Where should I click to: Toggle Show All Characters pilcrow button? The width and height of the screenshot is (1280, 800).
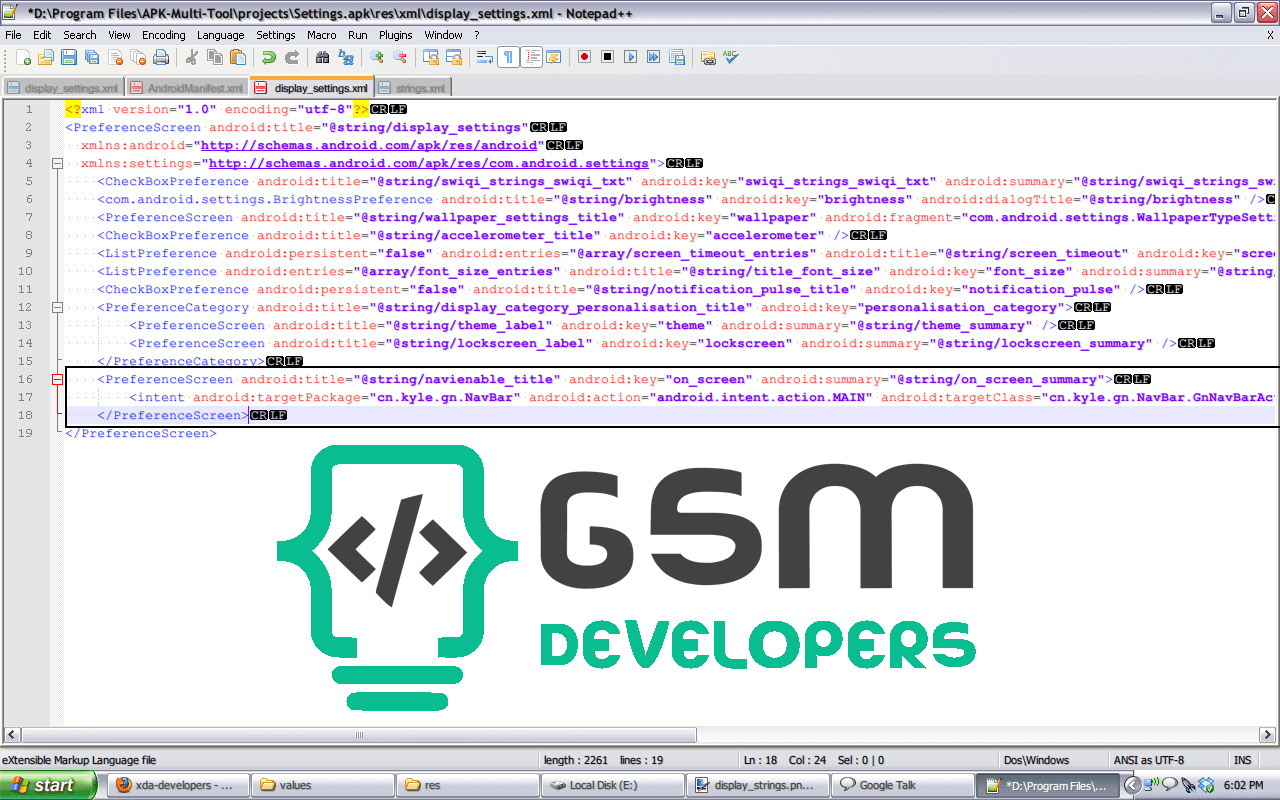coord(509,57)
